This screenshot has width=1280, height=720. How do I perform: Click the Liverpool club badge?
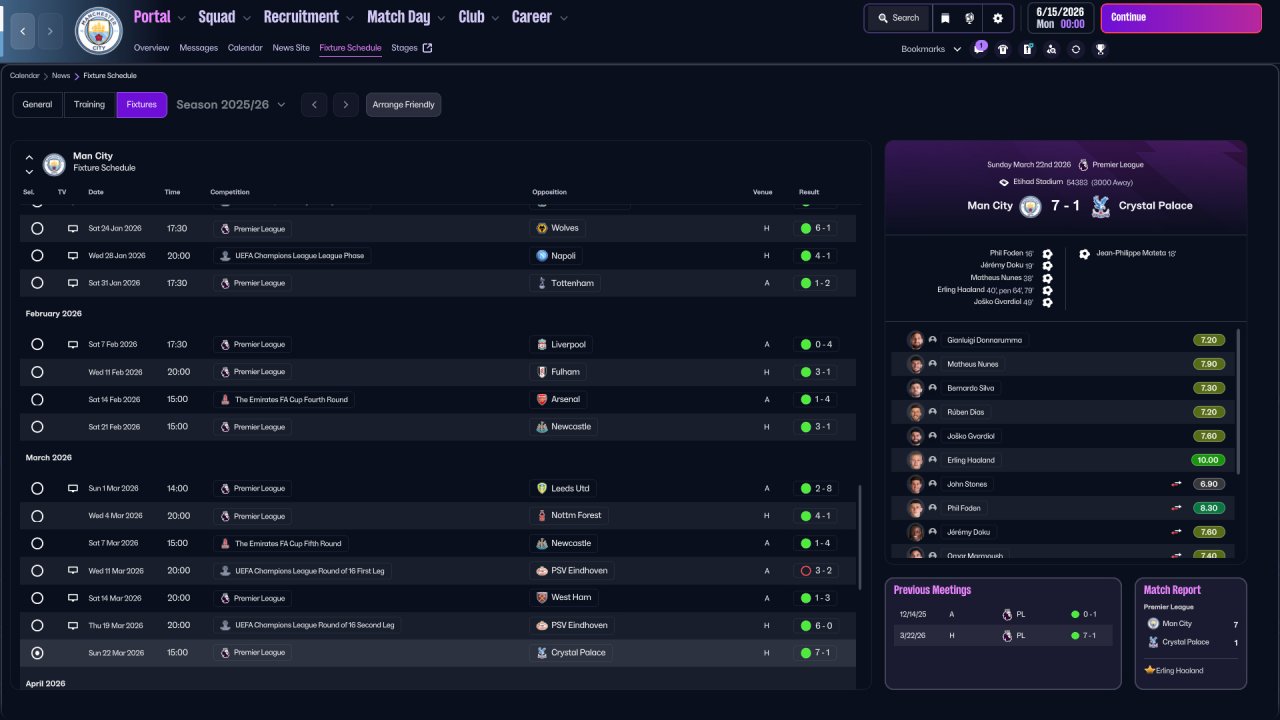coord(543,344)
